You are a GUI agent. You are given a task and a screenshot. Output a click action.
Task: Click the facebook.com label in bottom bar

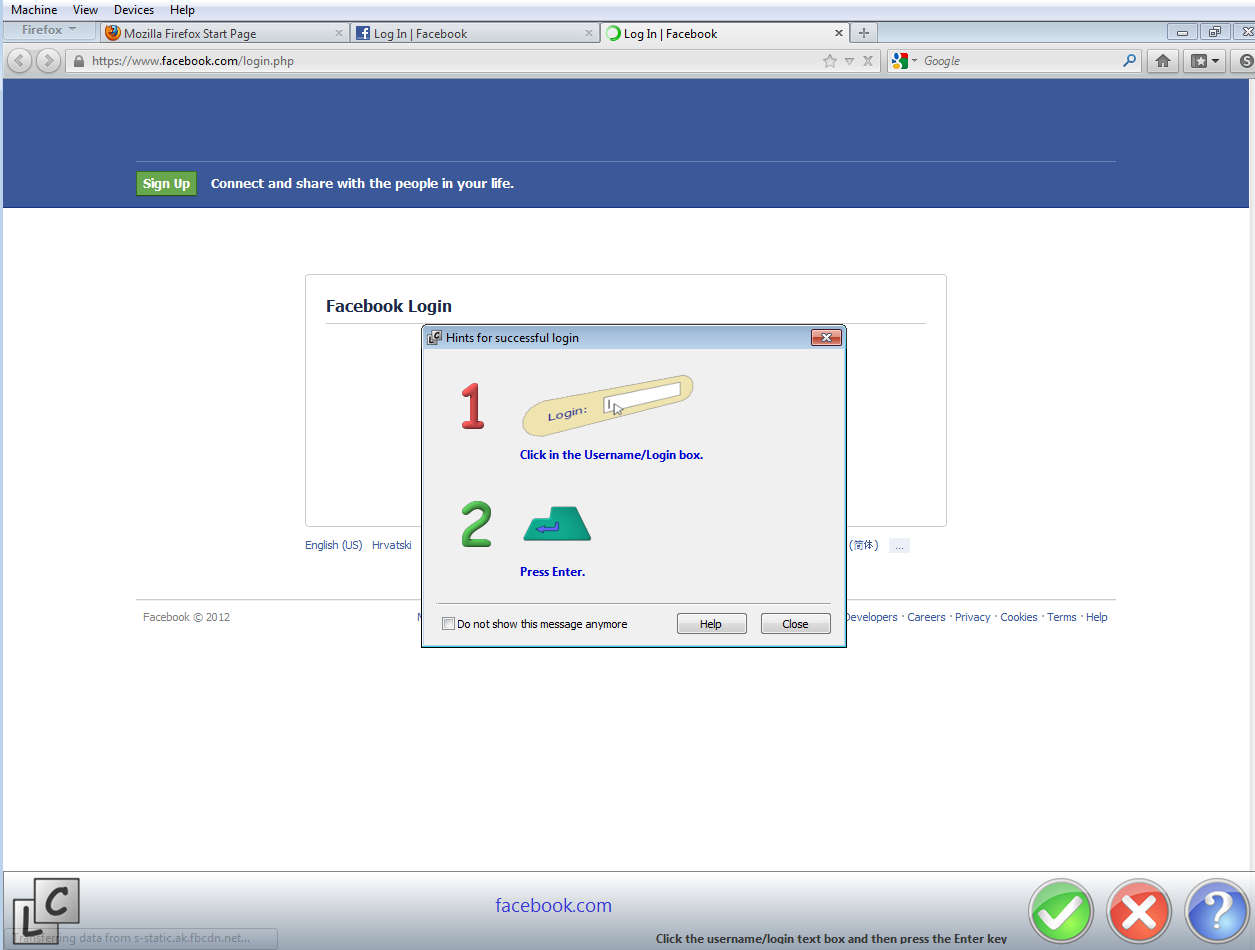pyautogui.click(x=553, y=906)
